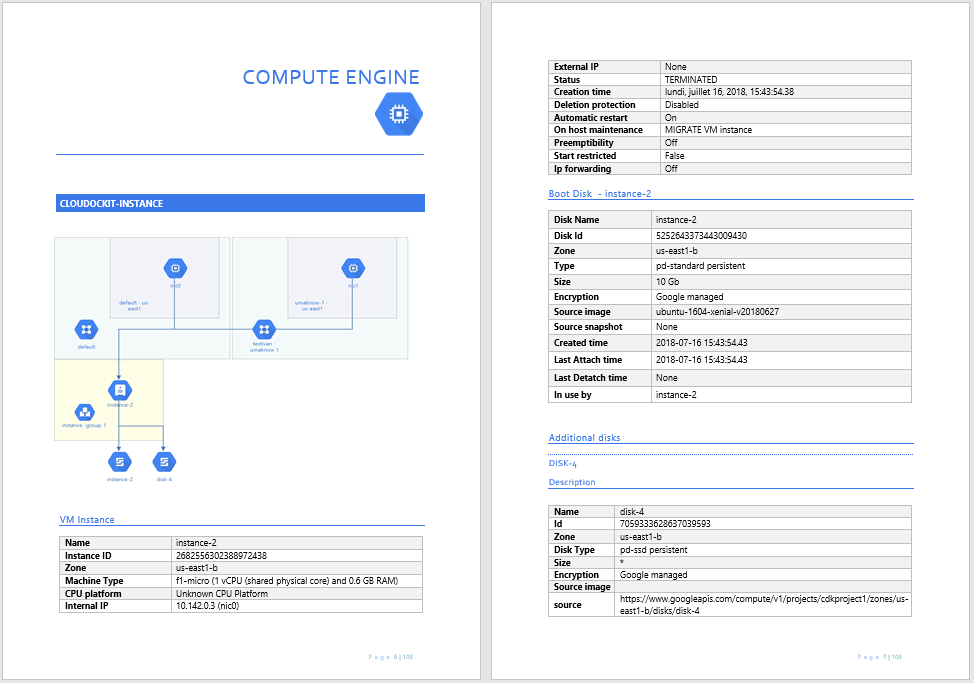
Task: Select the disk-4 icon in the diagram
Action: [164, 462]
